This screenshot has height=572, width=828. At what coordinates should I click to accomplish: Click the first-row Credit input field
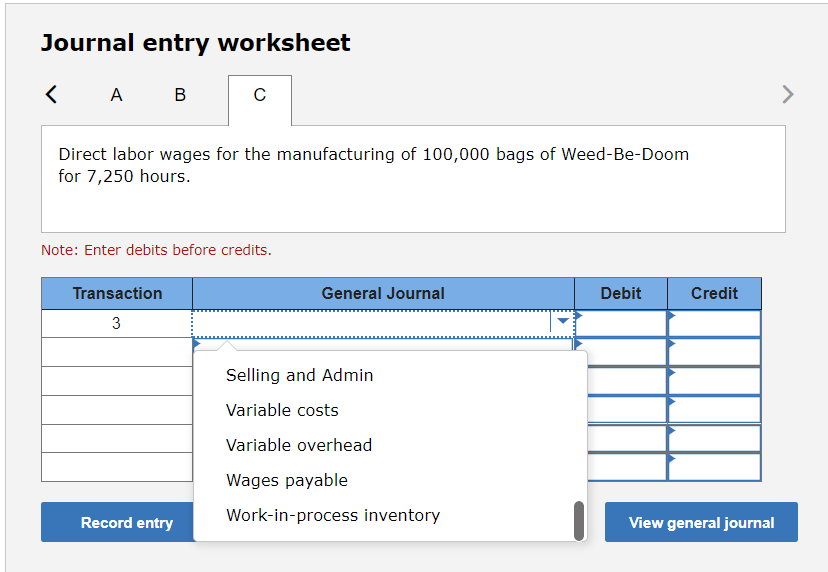[x=714, y=323]
